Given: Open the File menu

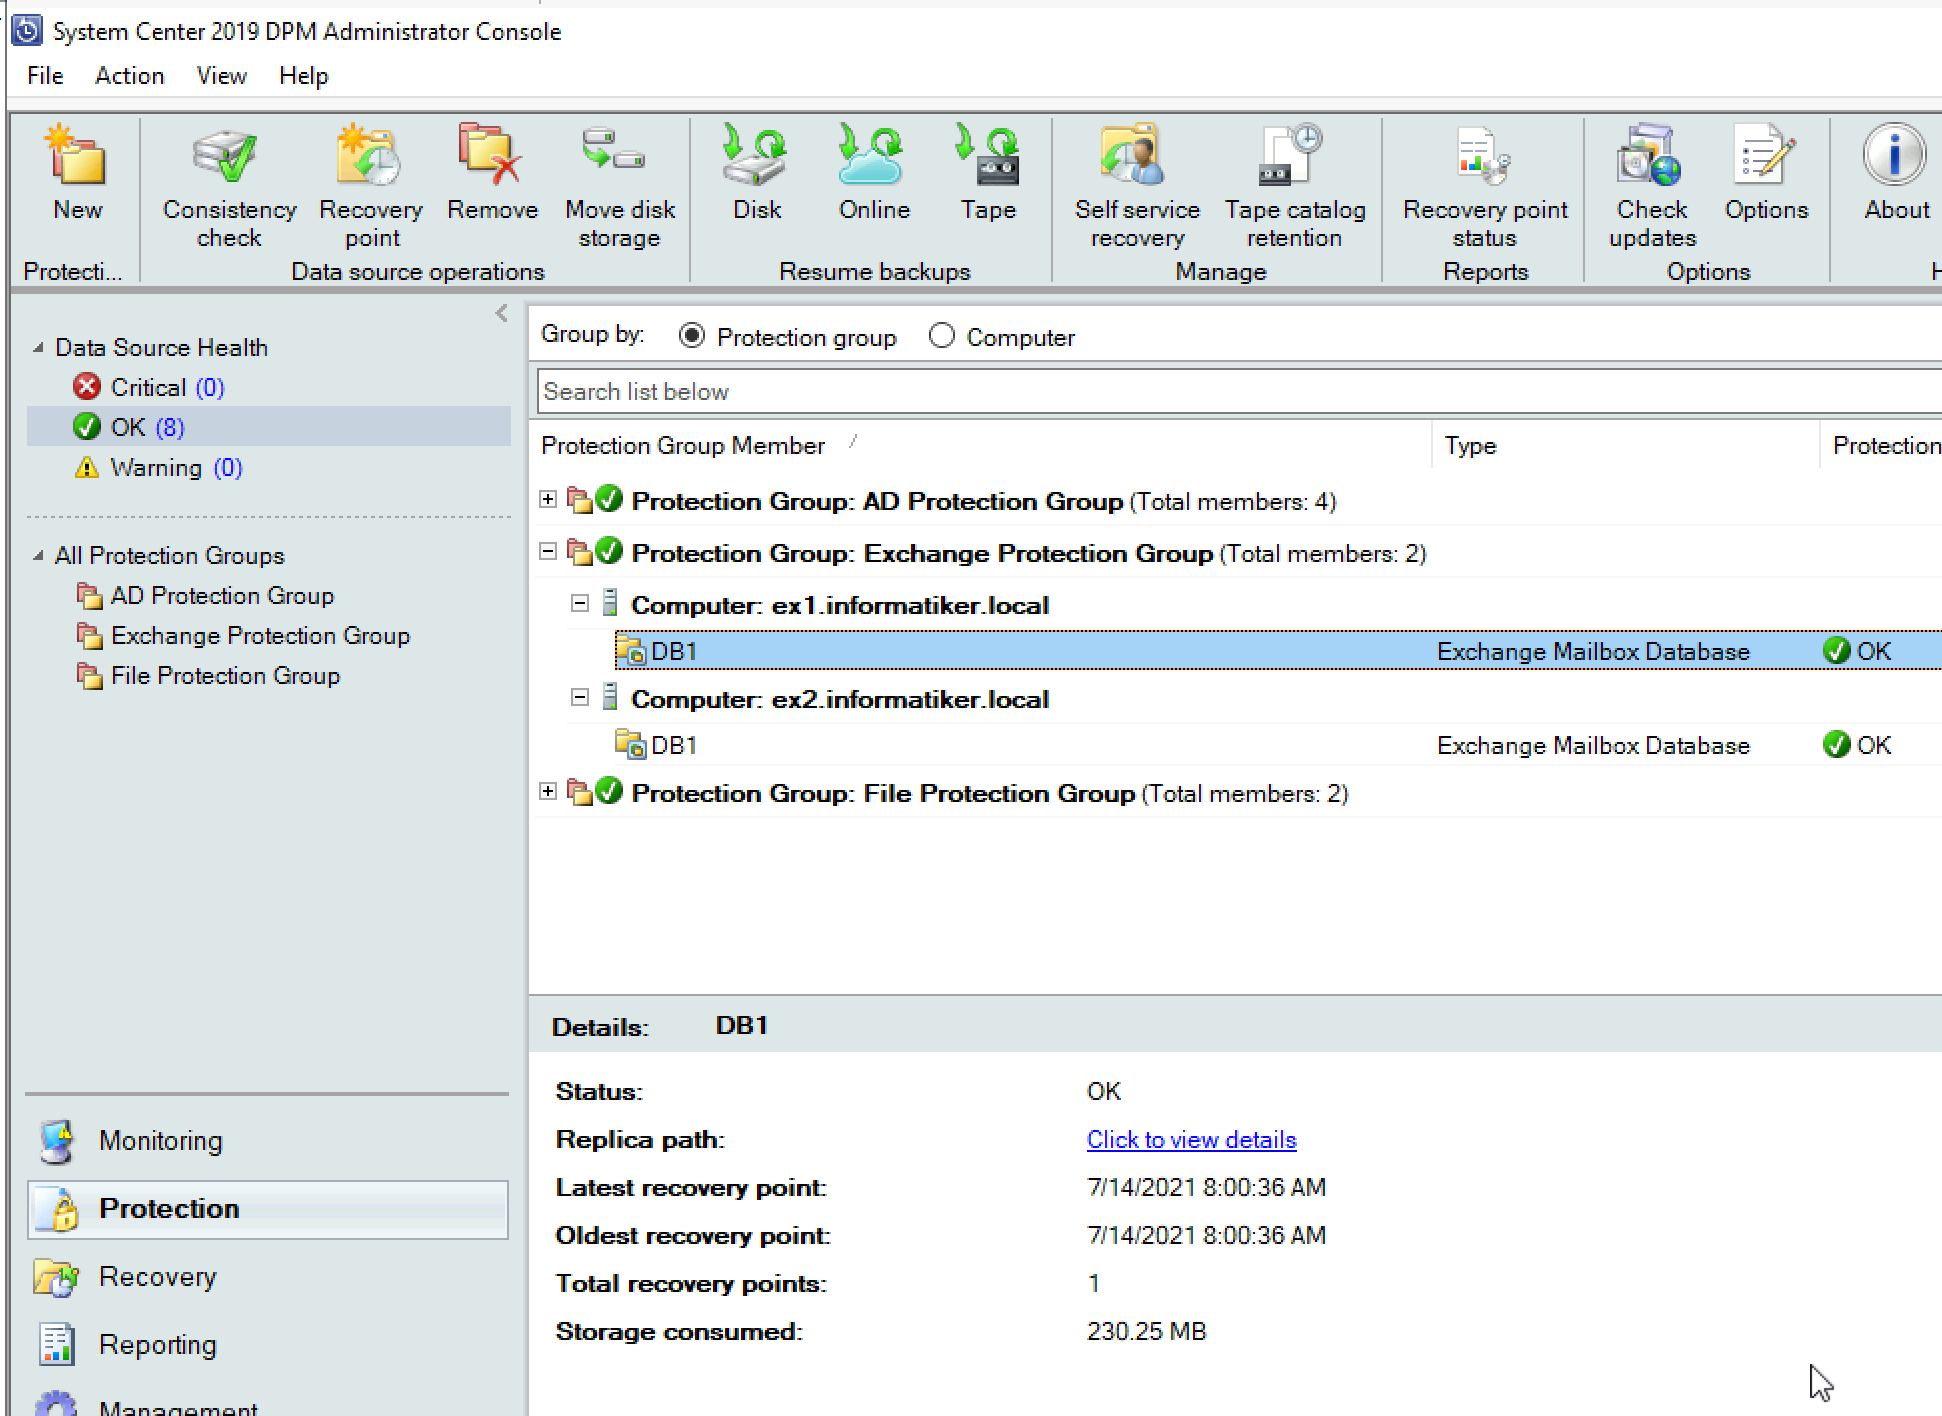Looking at the screenshot, I should [45, 76].
